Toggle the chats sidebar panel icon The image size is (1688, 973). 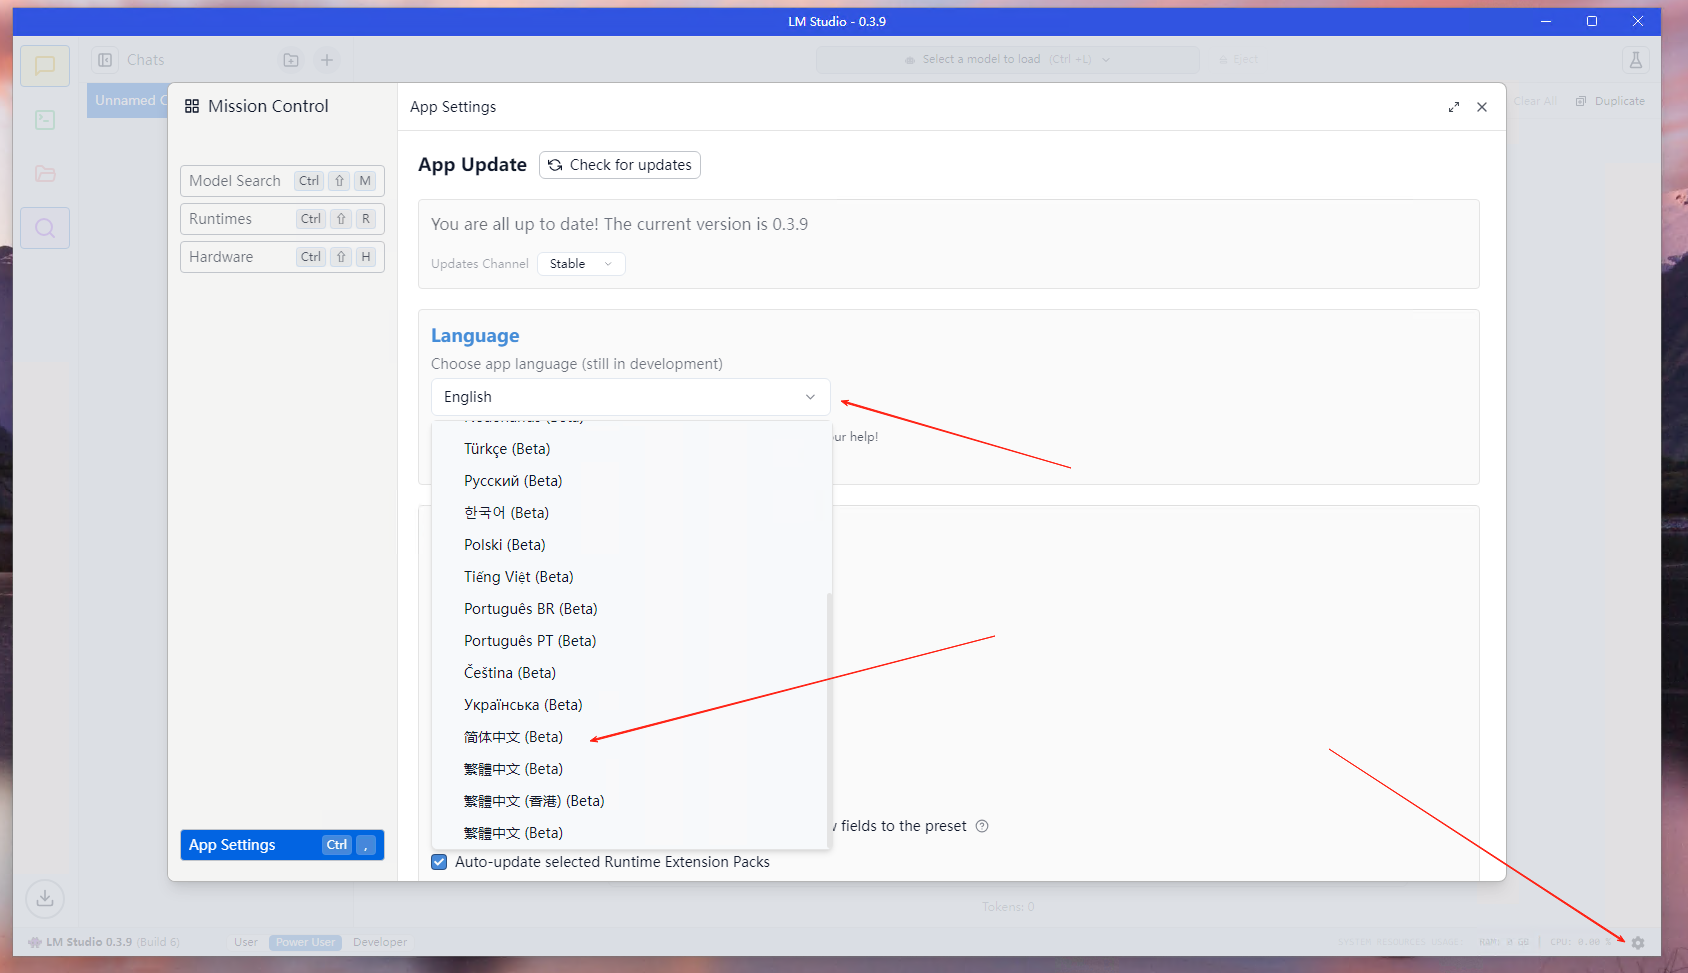pyautogui.click(x=105, y=60)
